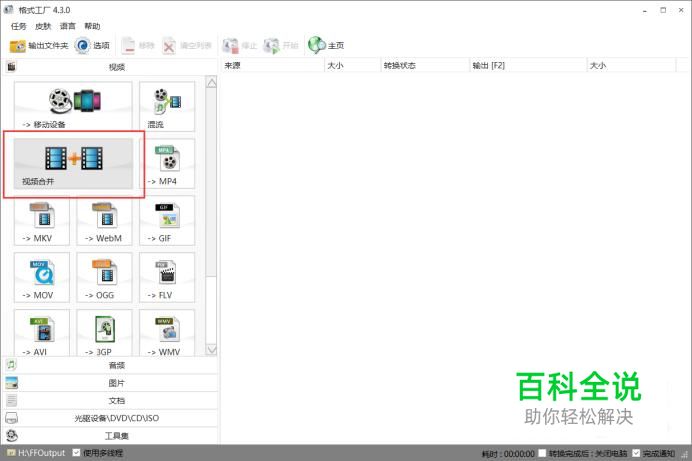692x461 pixels.
Task: Choose the 视频合并 video merge tile
Action: (73, 163)
